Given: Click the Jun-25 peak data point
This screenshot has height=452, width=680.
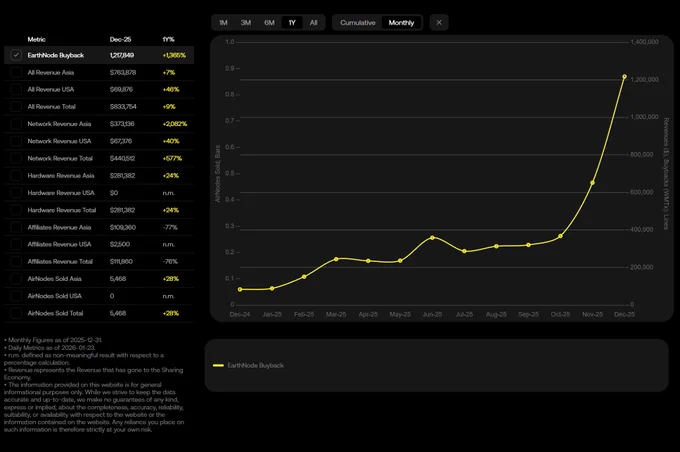Looking at the screenshot, I should click(432, 238).
